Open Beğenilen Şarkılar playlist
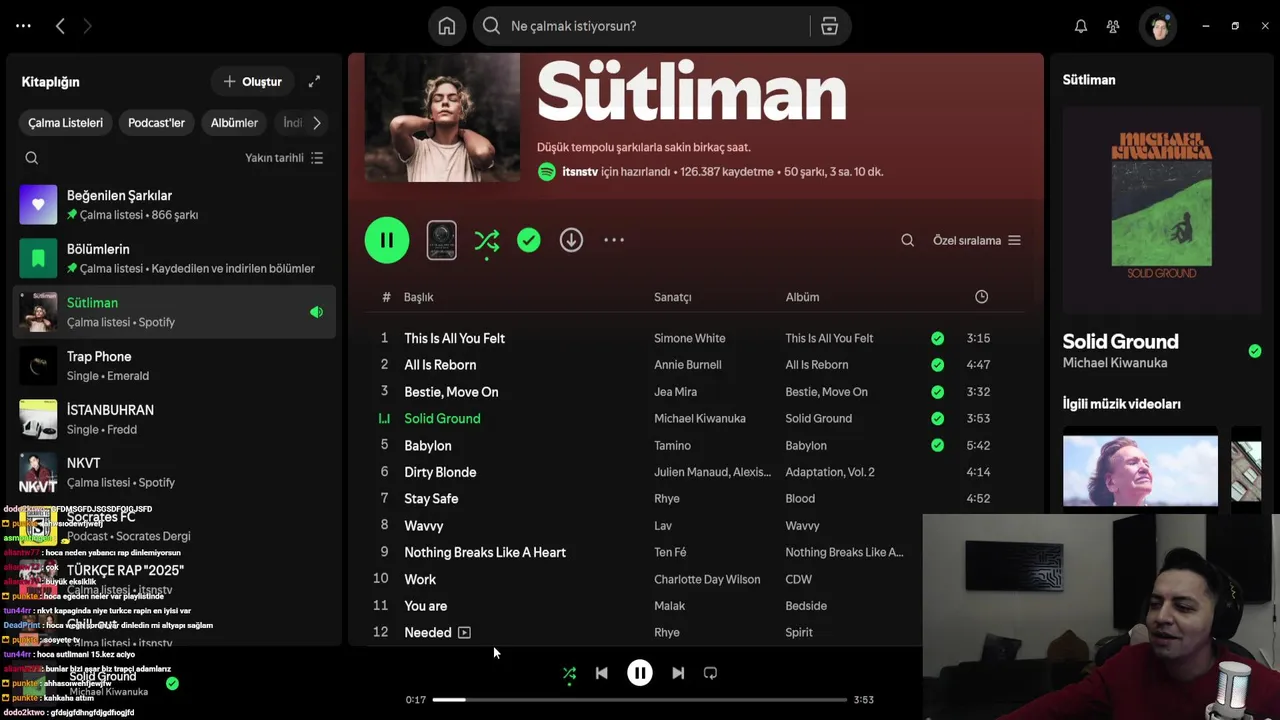 (175, 204)
